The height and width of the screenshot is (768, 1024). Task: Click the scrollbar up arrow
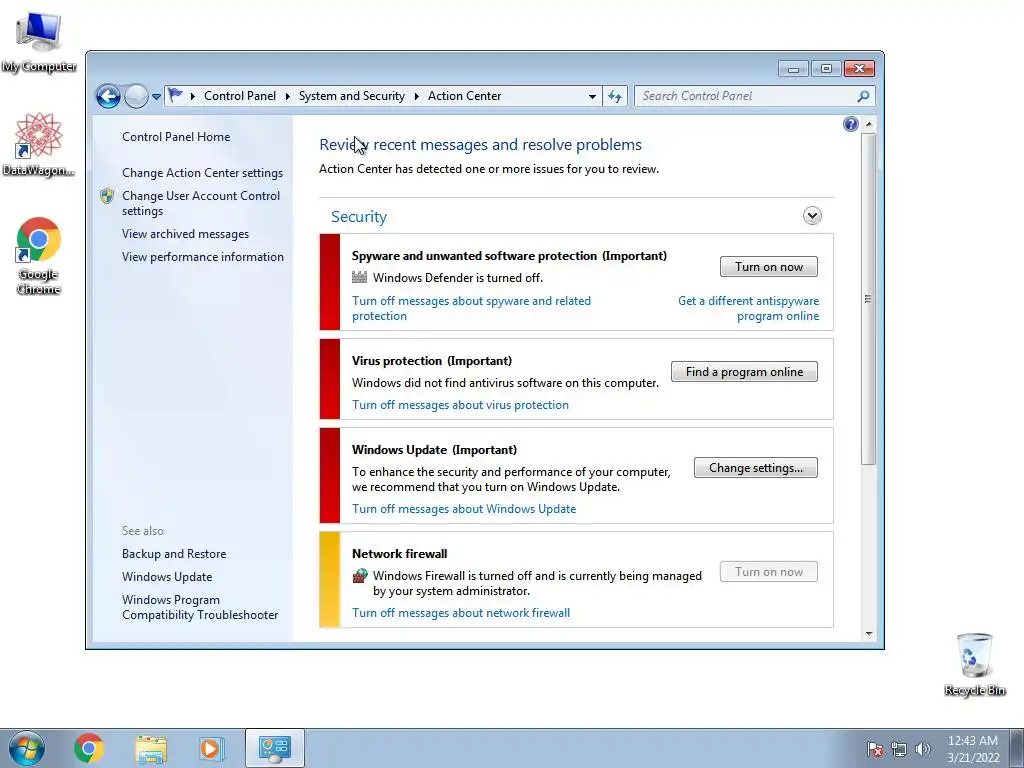(869, 124)
